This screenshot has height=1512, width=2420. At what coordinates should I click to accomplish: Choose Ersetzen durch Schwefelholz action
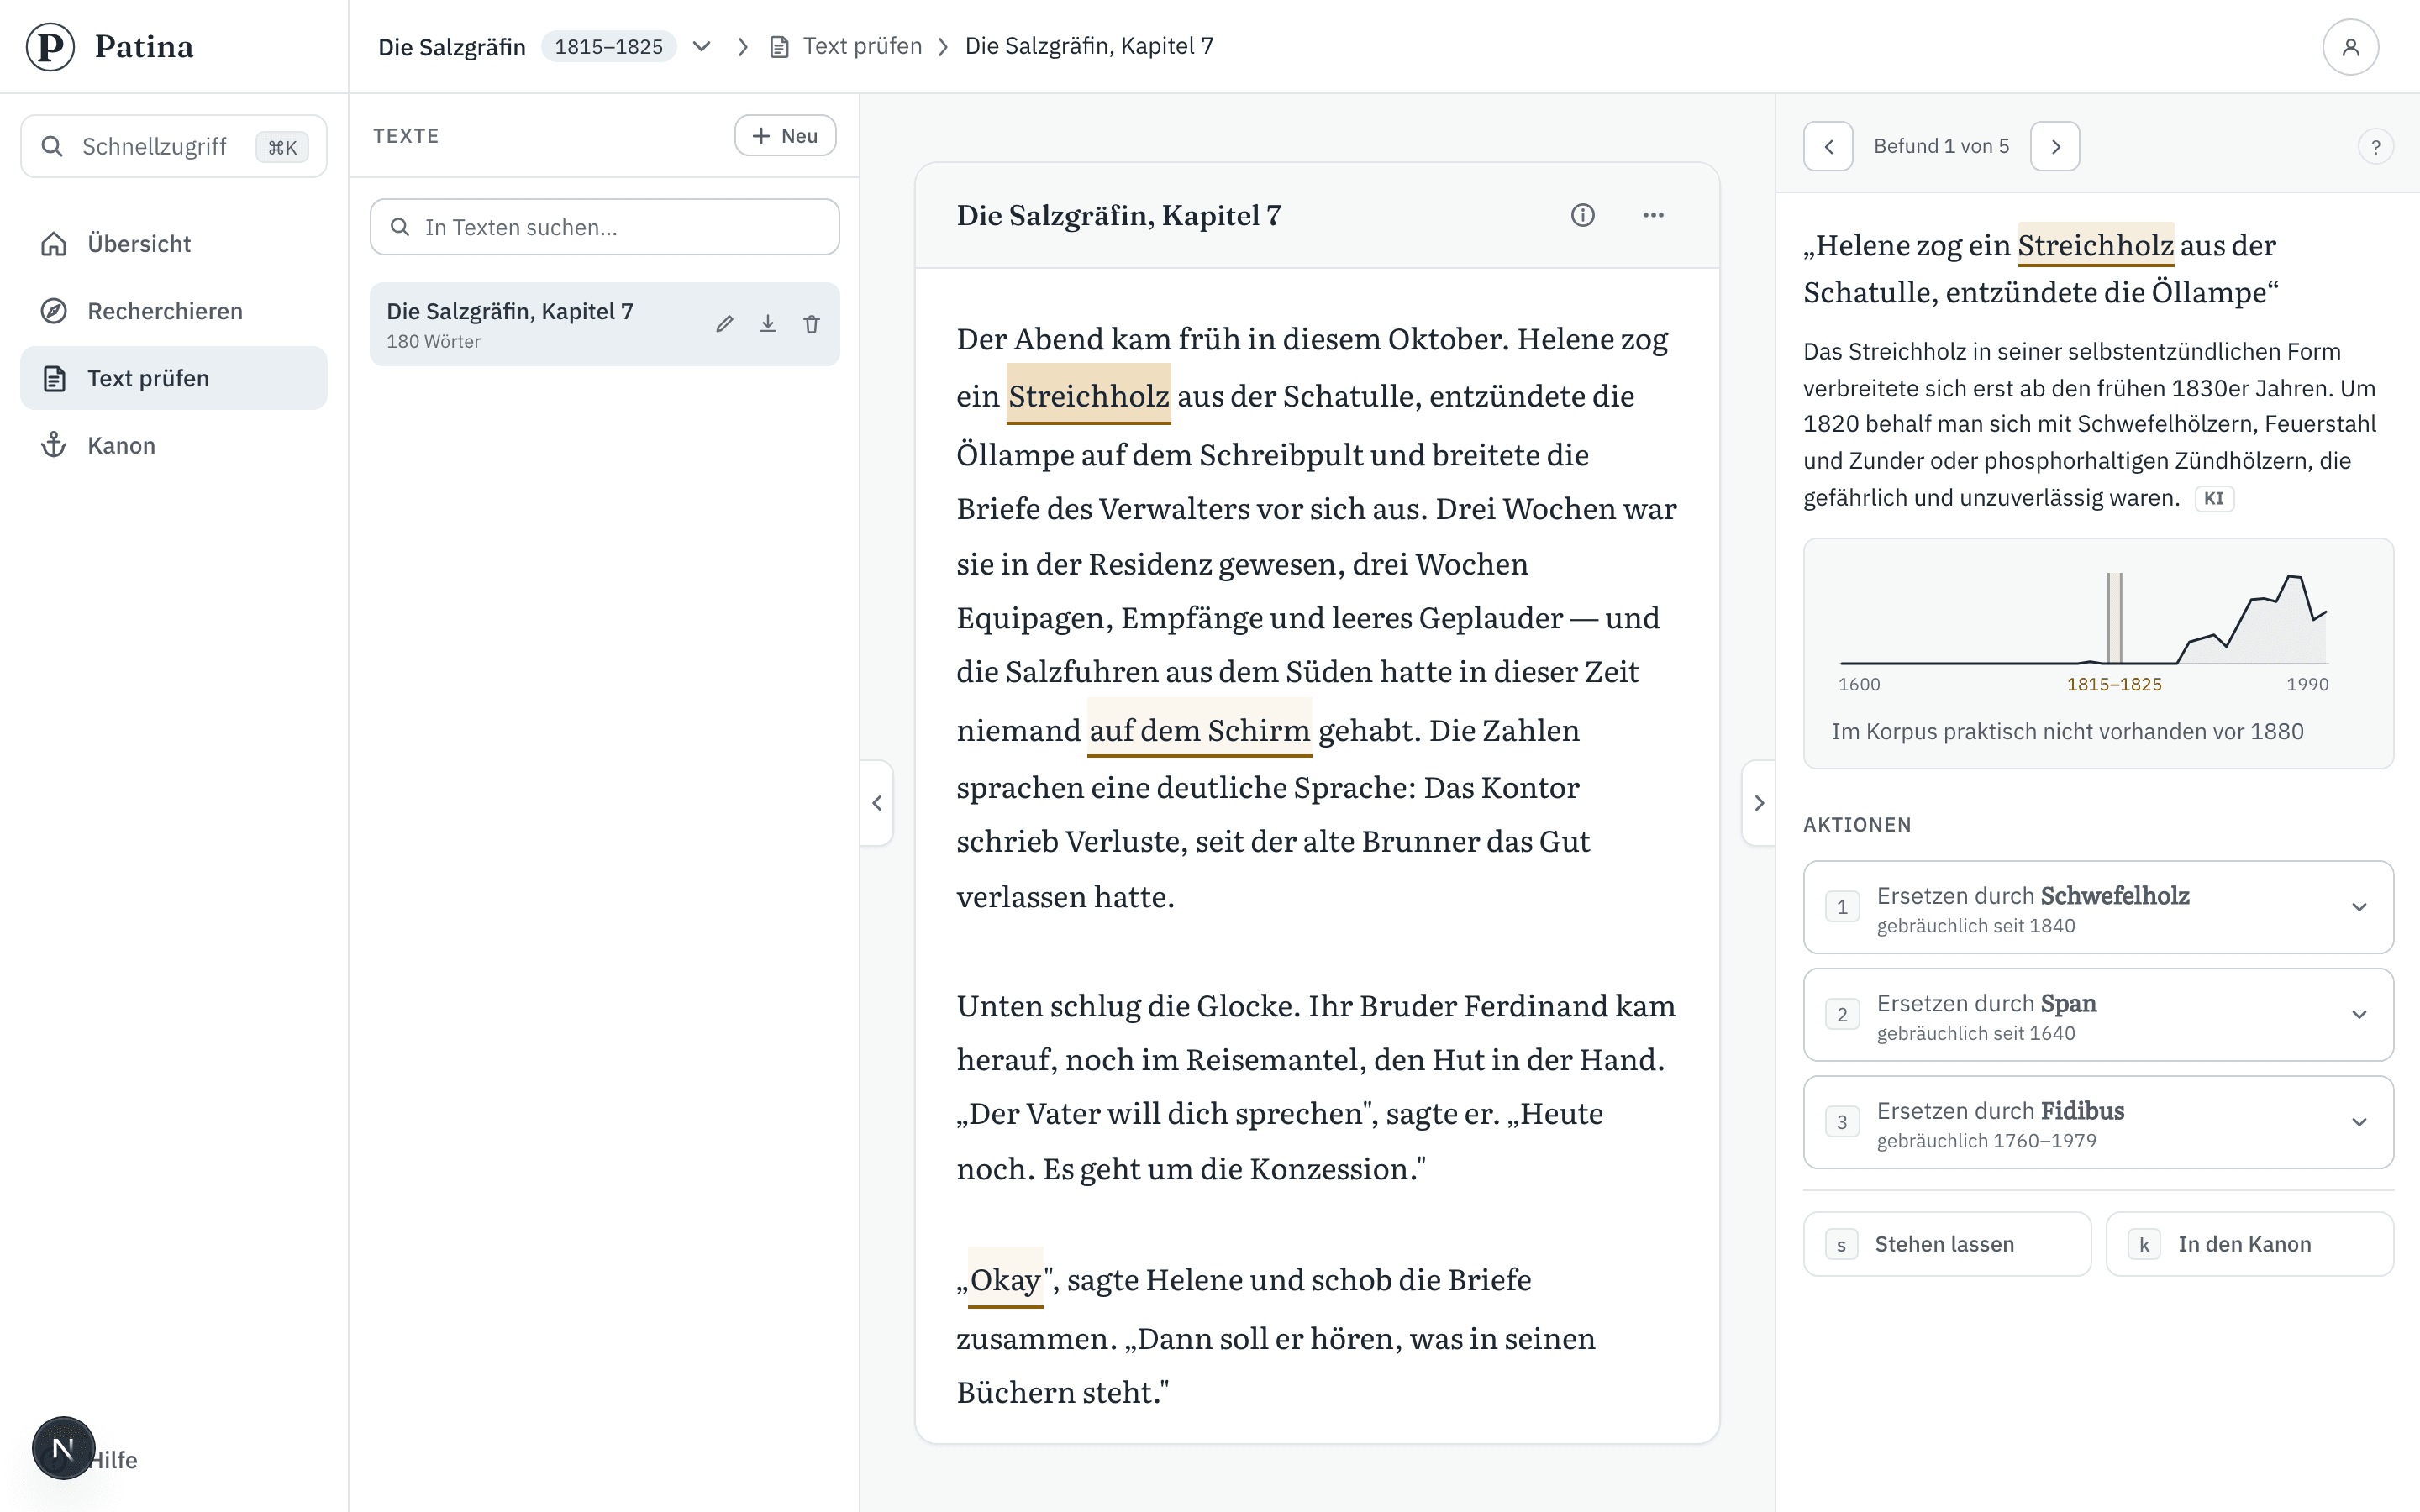coord(2098,907)
